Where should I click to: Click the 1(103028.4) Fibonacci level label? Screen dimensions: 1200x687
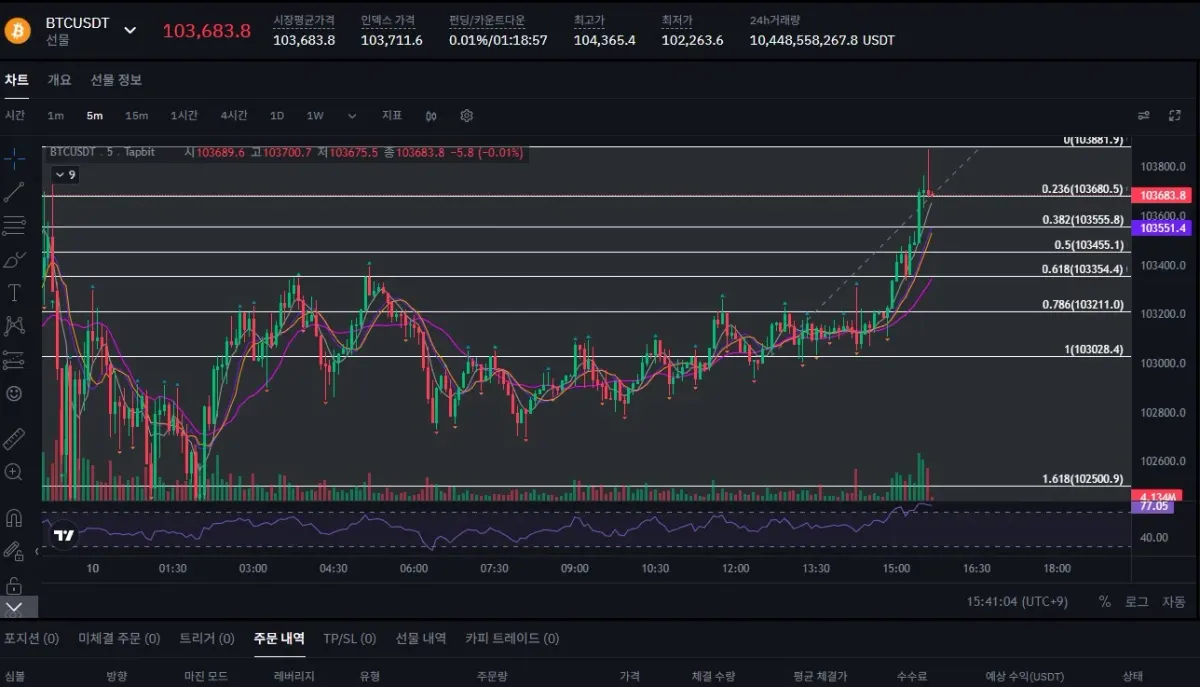(x=1093, y=350)
